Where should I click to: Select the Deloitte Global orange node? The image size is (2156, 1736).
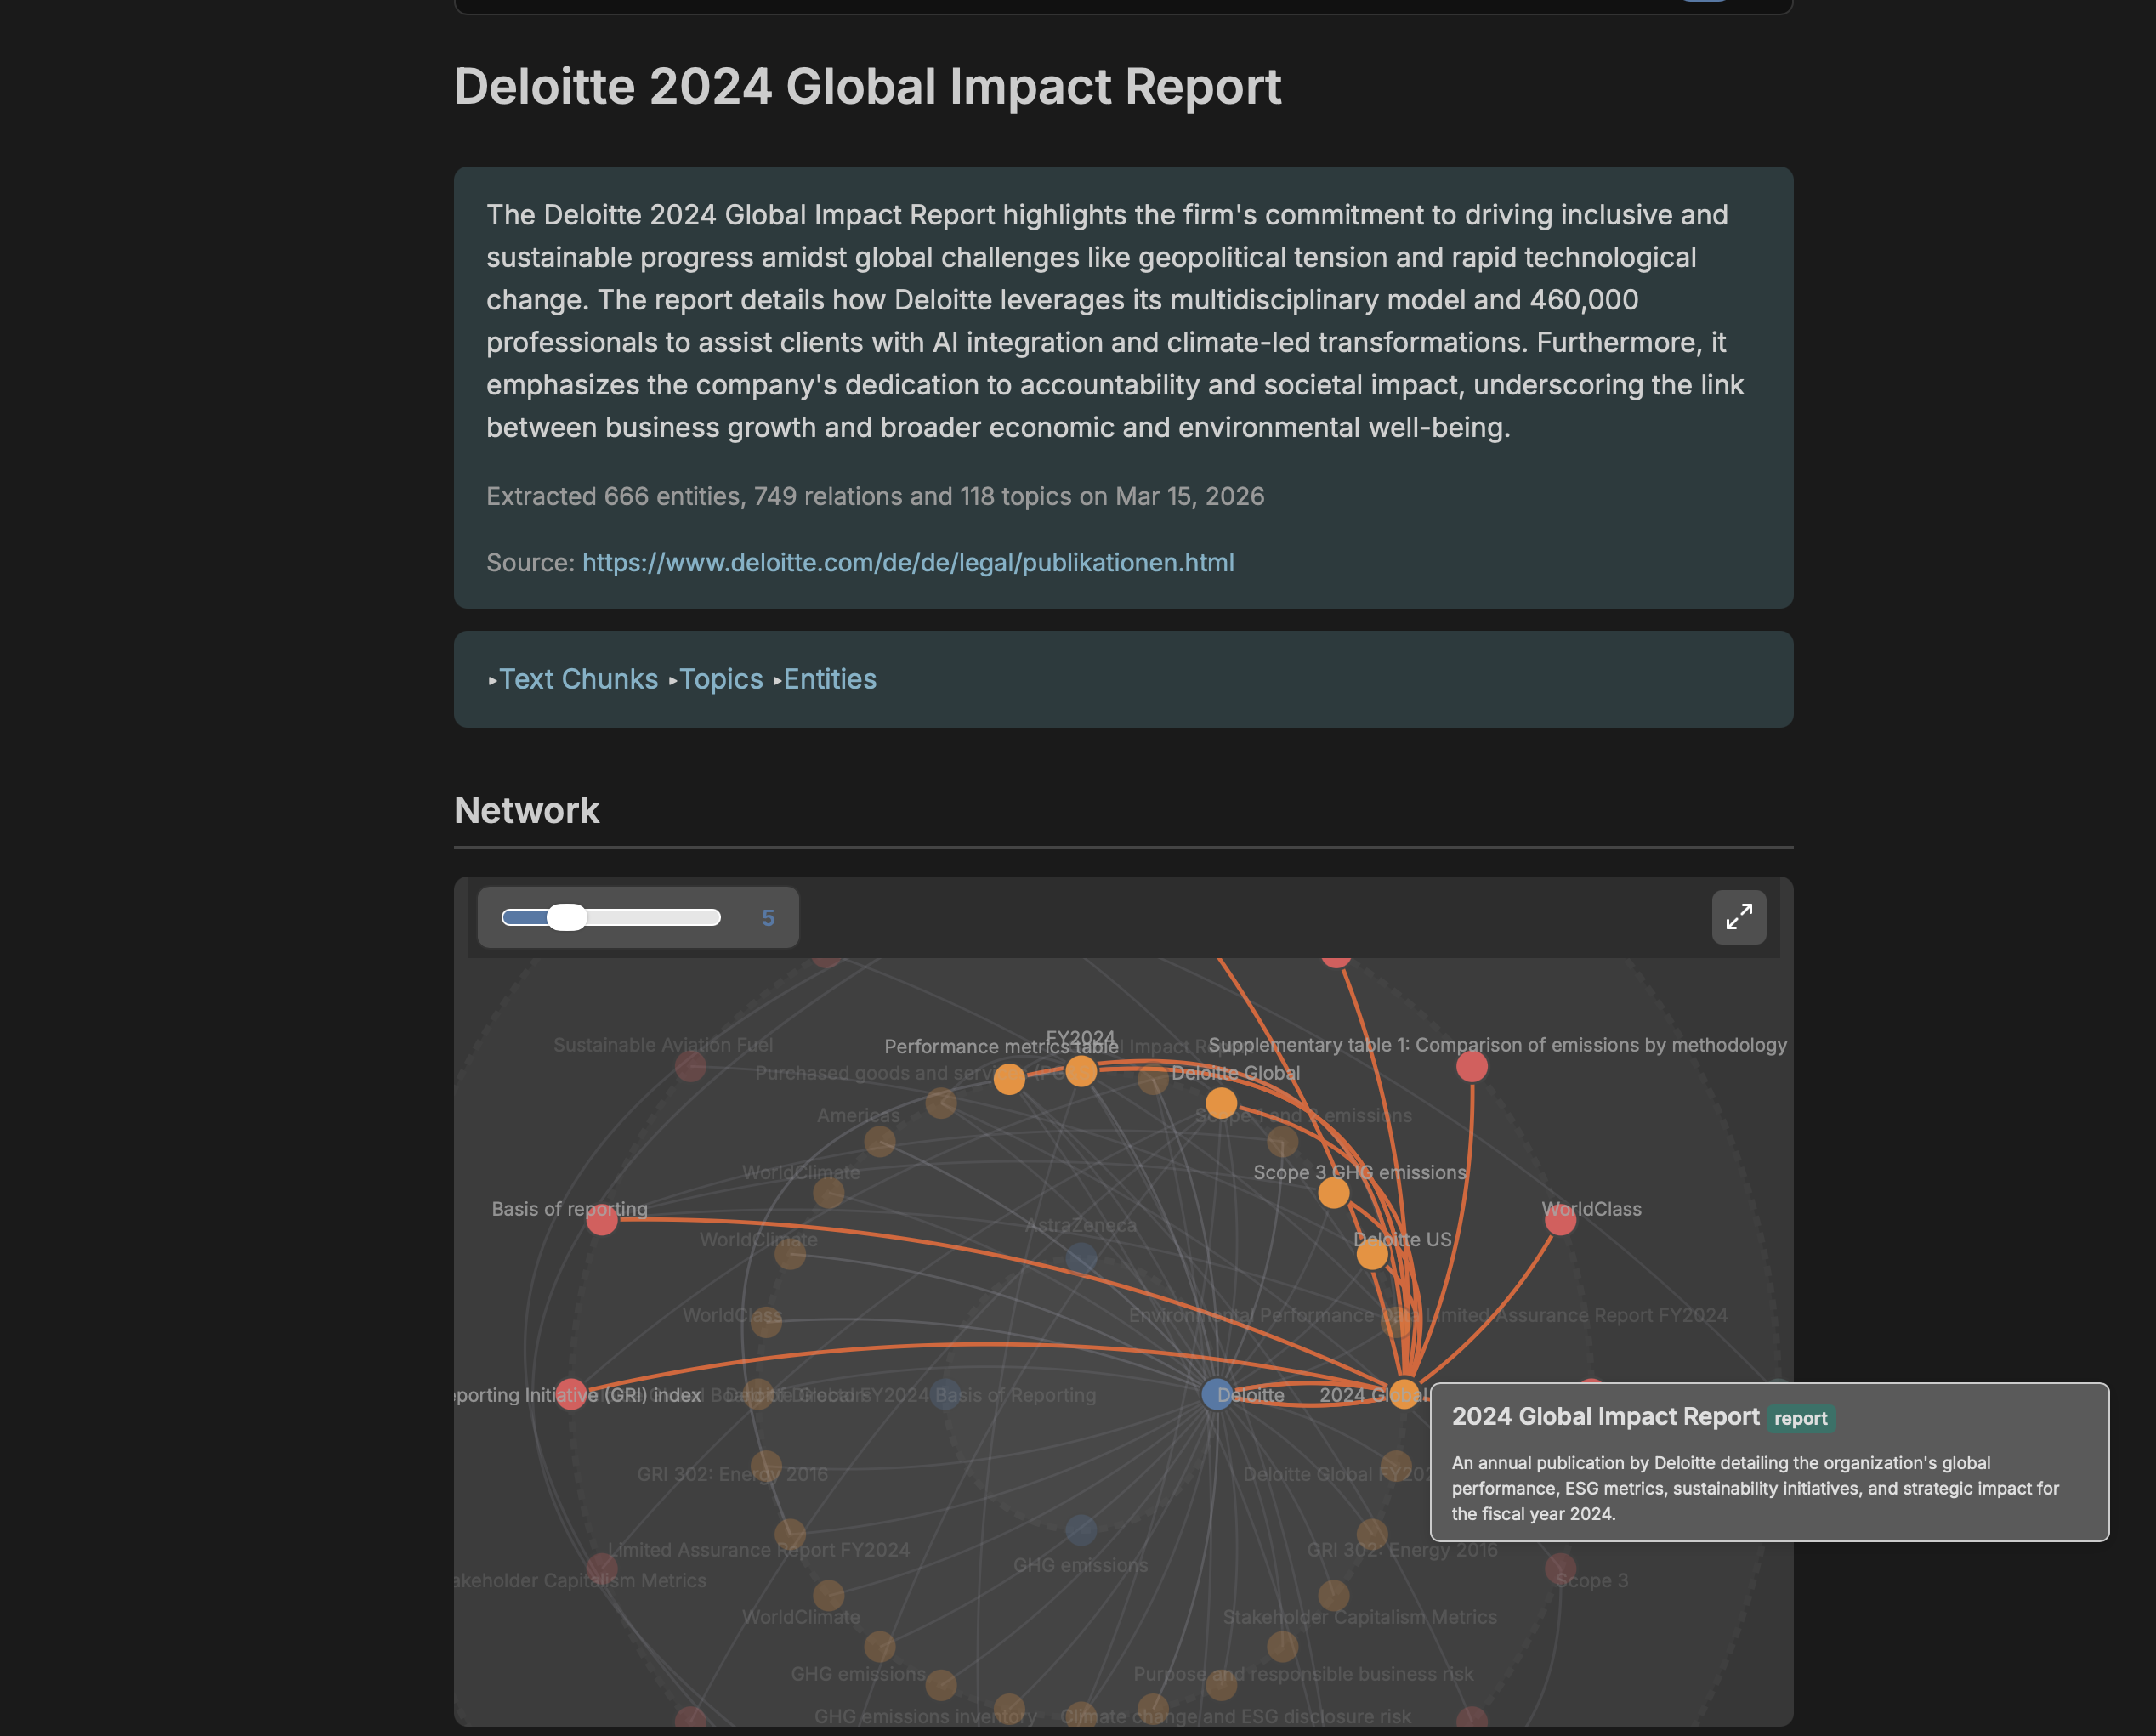pos(1221,1103)
